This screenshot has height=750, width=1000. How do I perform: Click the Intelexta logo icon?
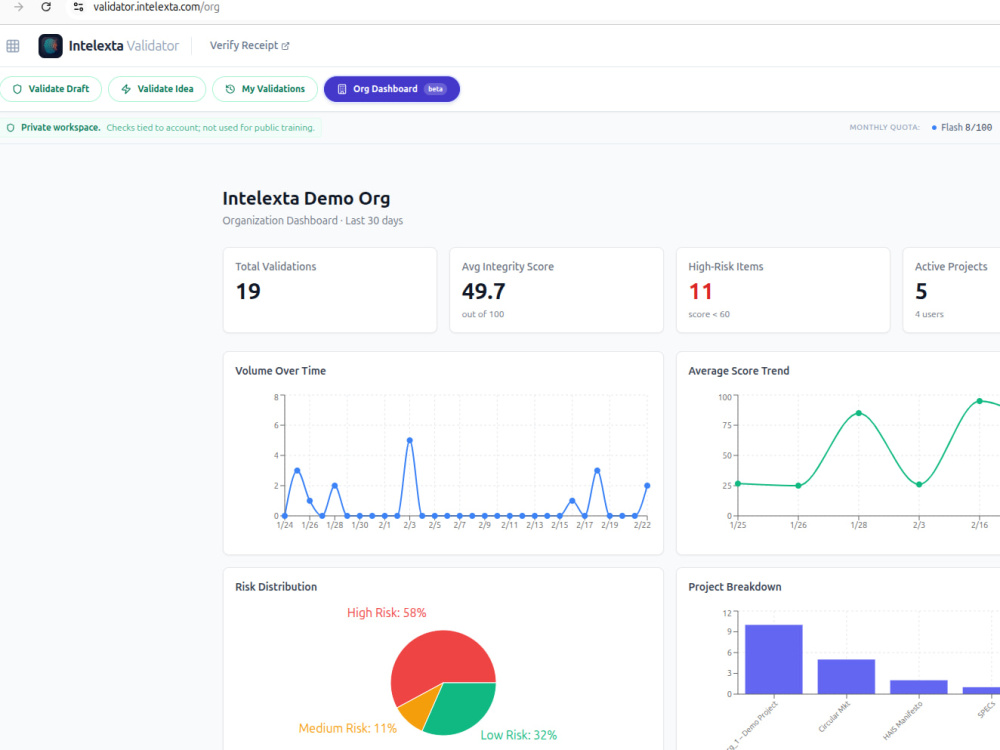(50, 46)
